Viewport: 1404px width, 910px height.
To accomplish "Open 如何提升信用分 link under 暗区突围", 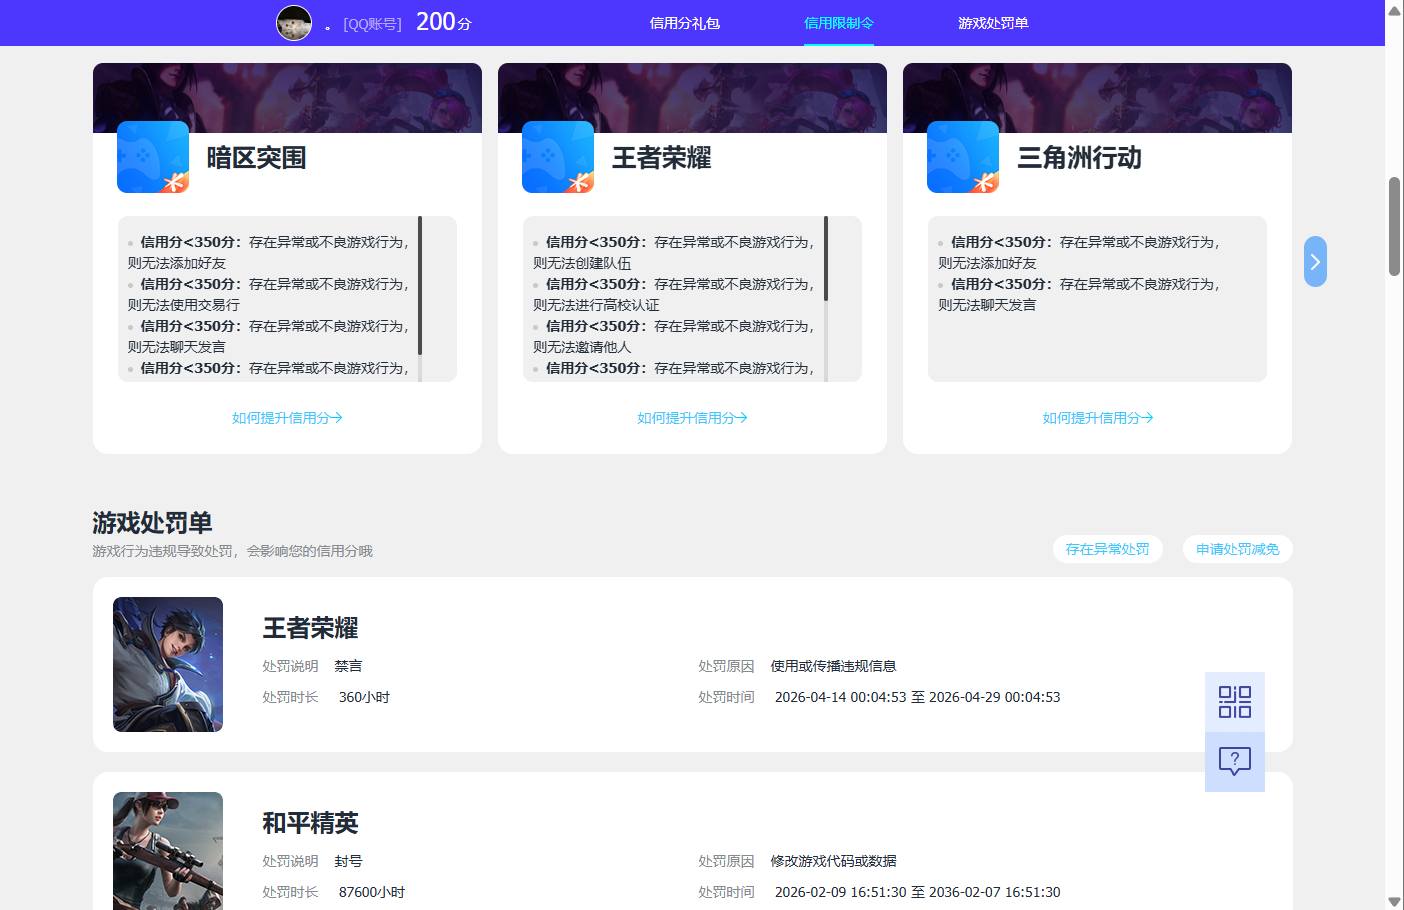I will click(x=287, y=418).
